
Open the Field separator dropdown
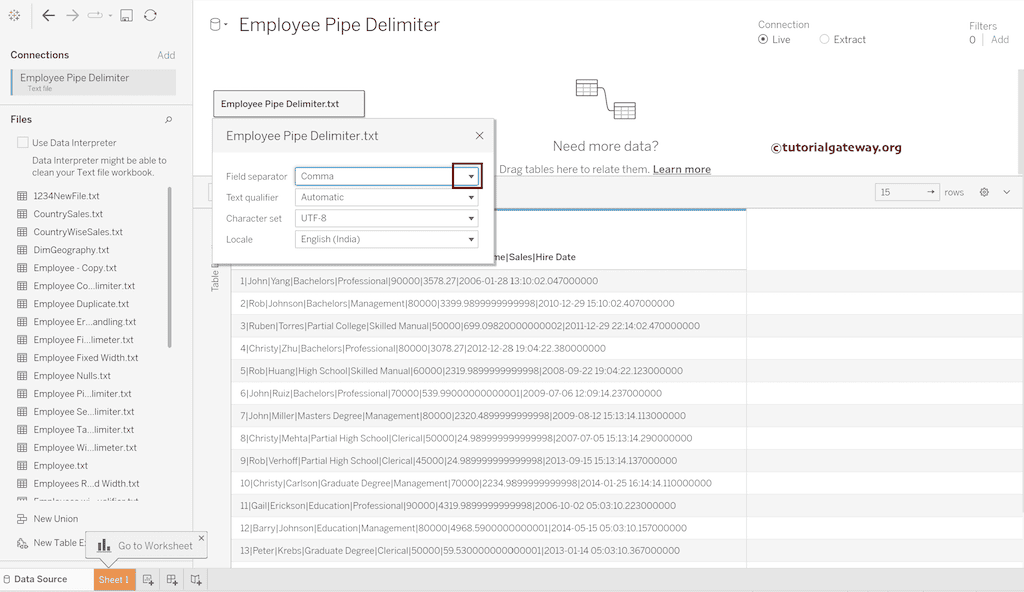[x=469, y=175]
